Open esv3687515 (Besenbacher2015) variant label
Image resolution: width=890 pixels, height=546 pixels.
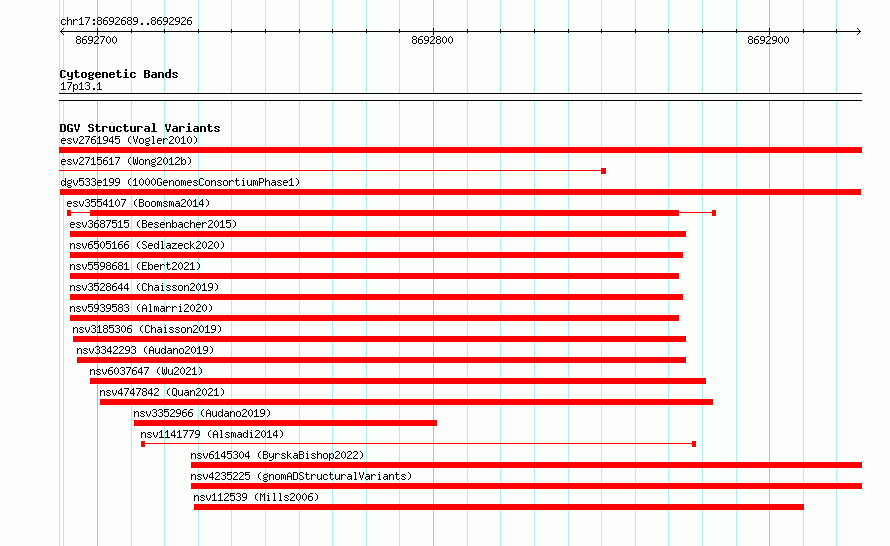(x=153, y=224)
